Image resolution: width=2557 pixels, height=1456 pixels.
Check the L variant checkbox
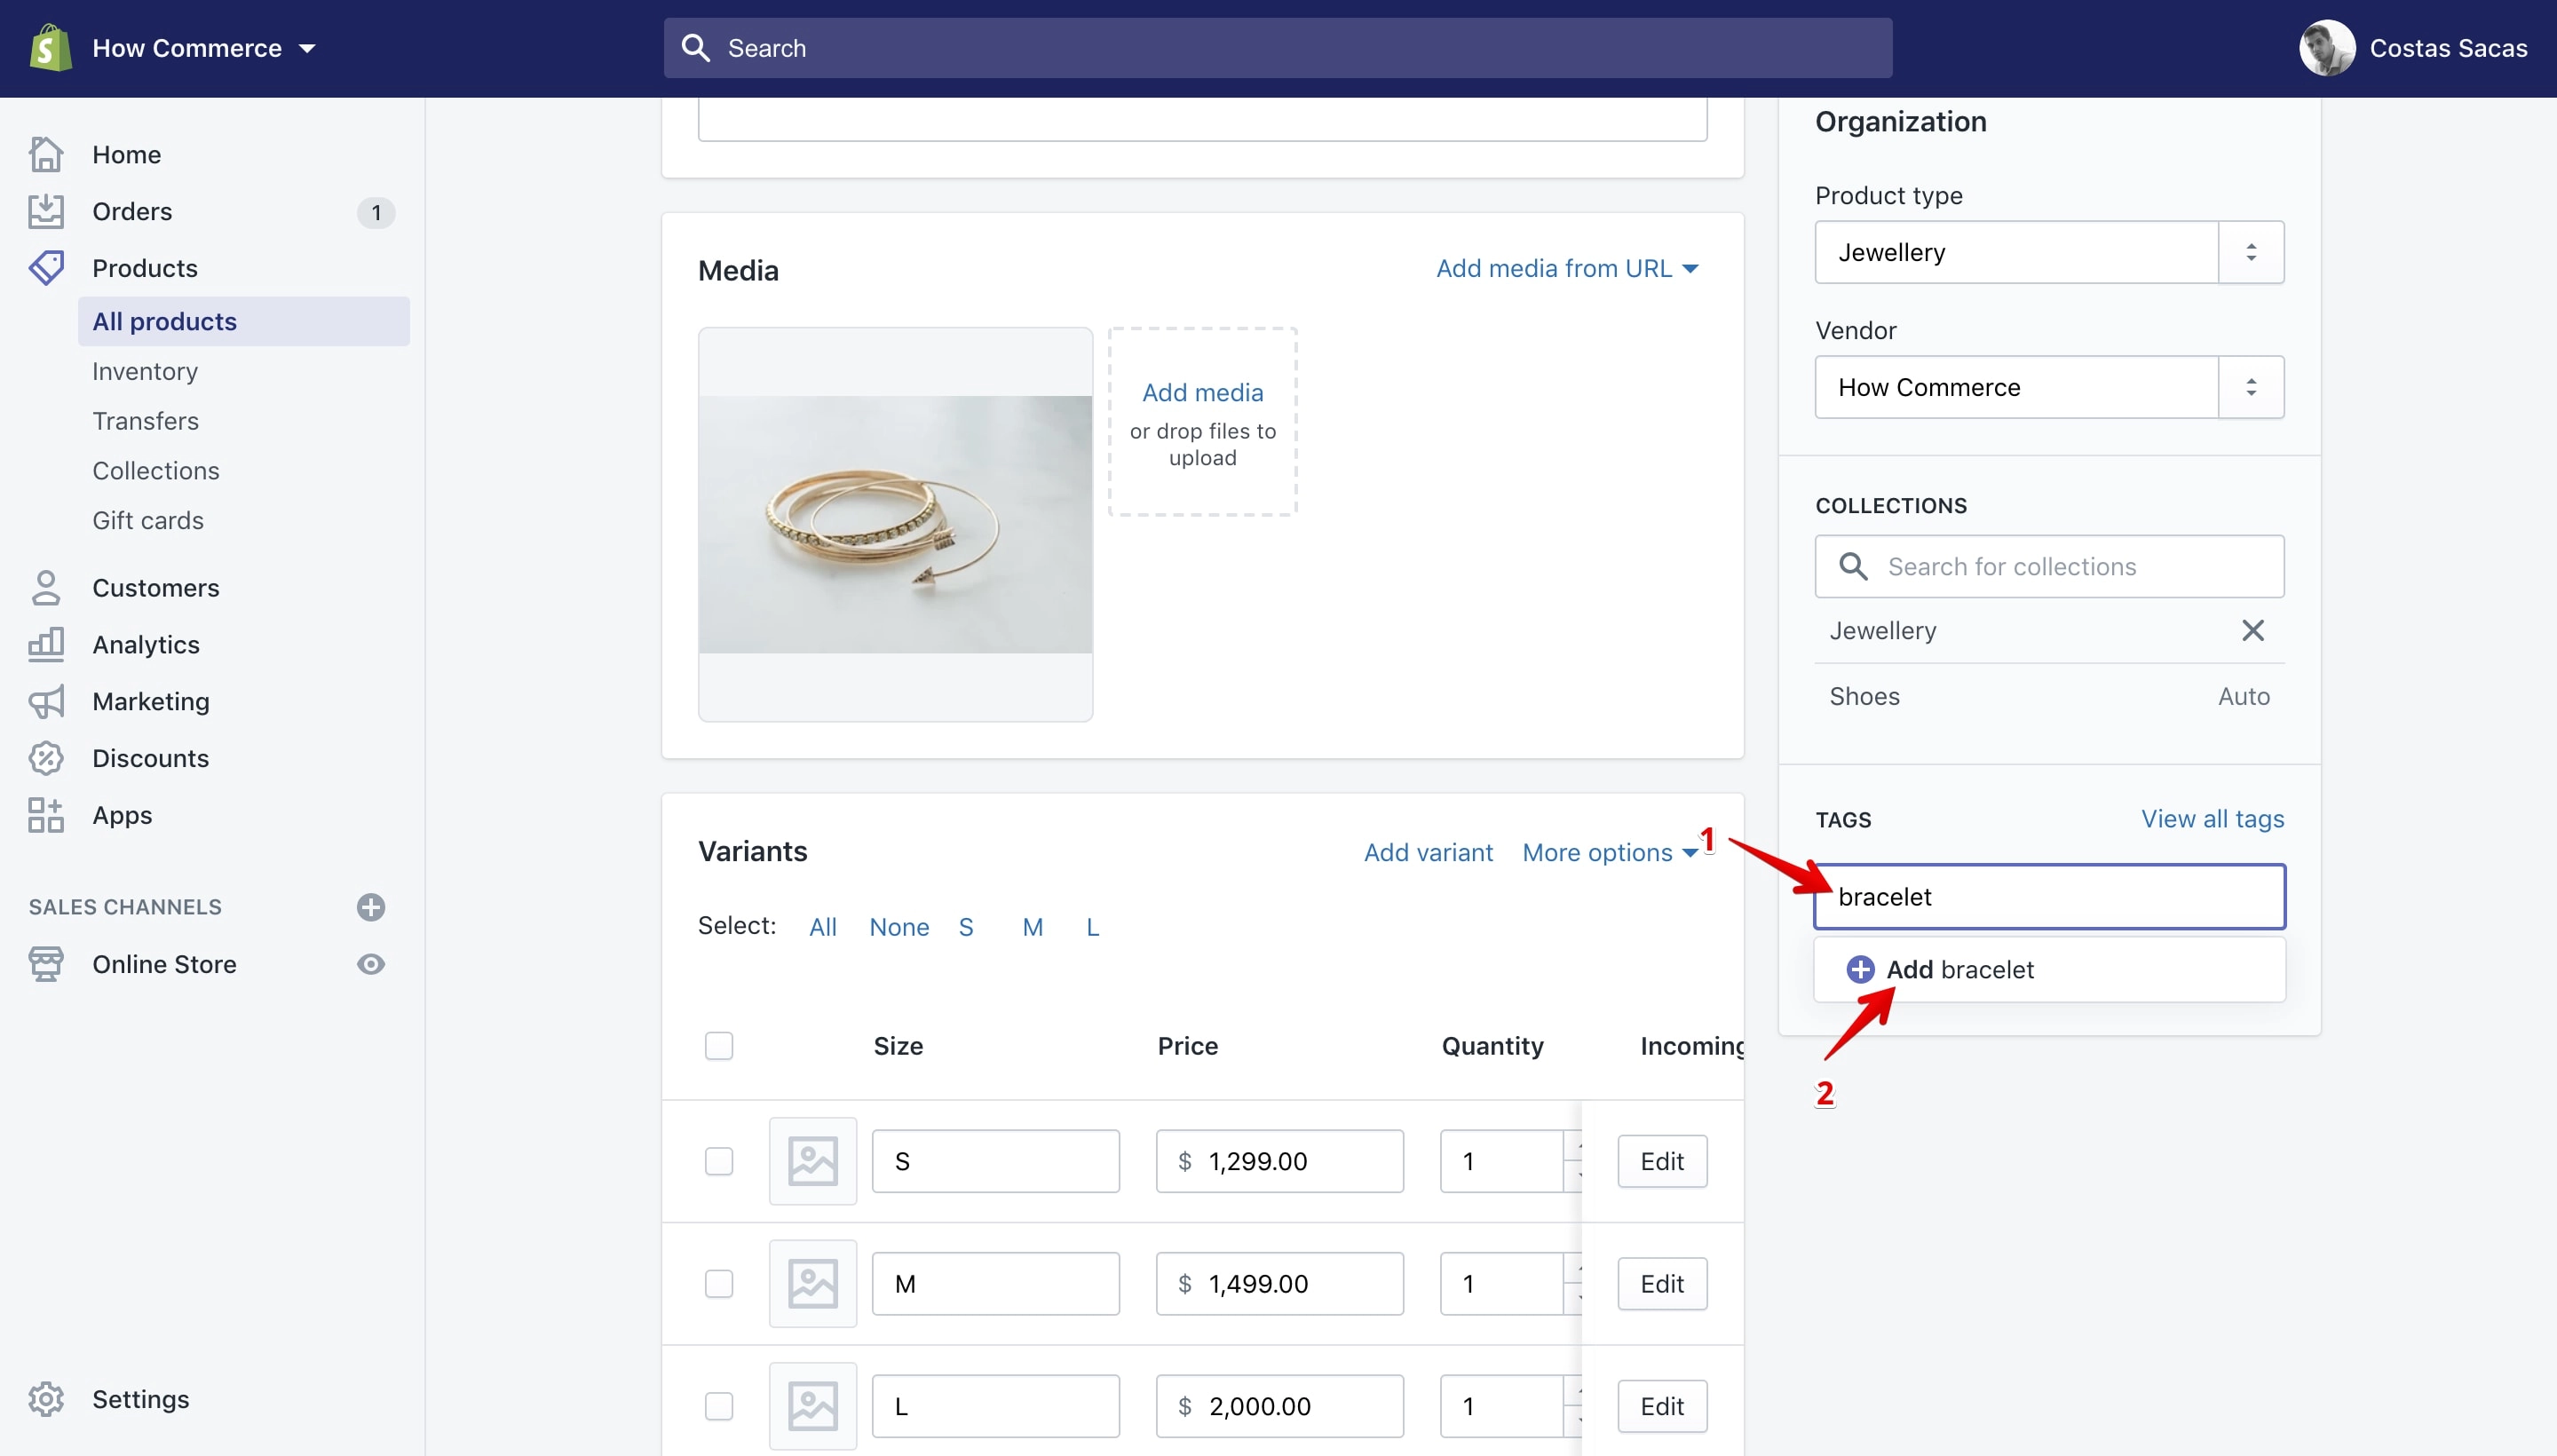[x=719, y=1406]
